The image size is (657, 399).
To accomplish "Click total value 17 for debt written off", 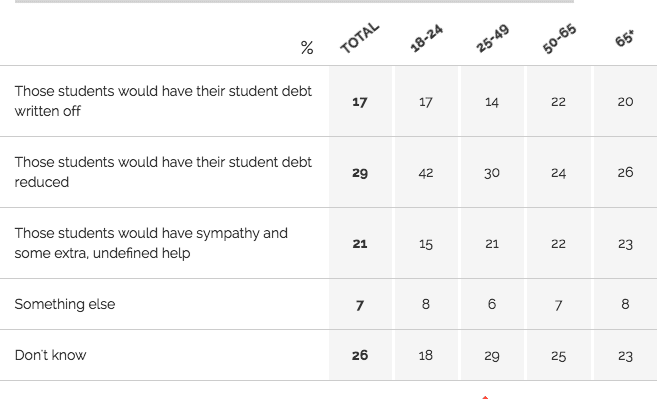I will (x=360, y=102).
